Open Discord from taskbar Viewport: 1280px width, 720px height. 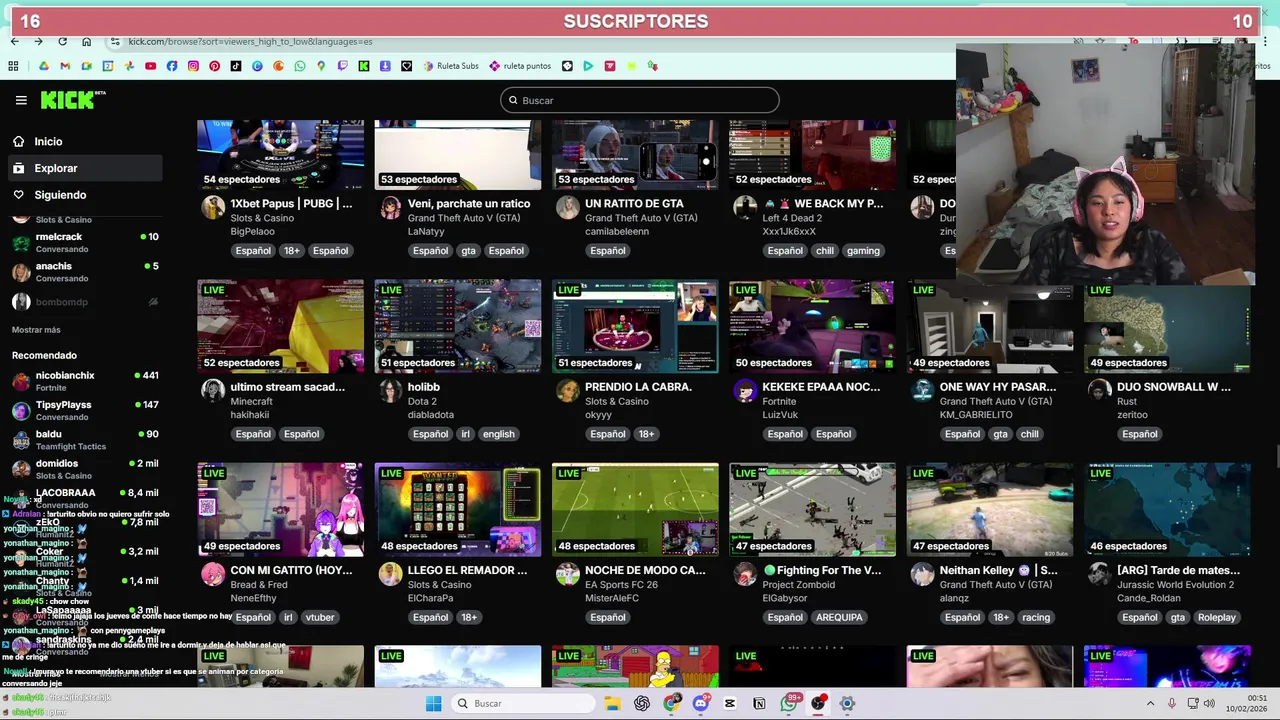point(701,703)
